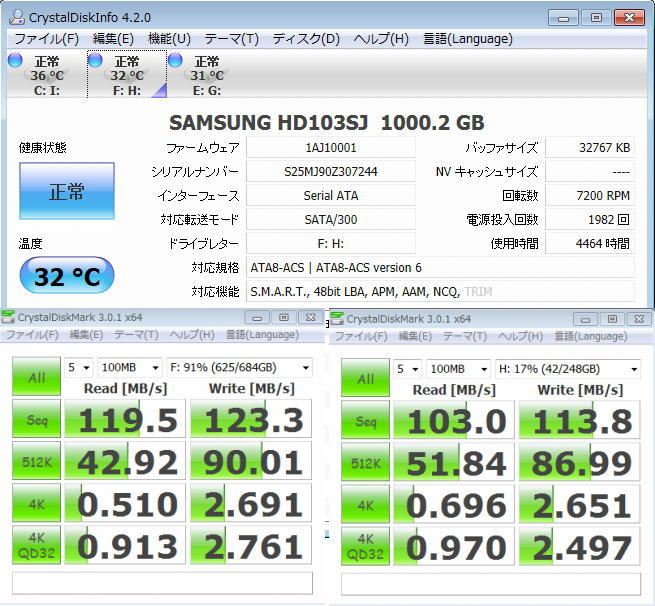Minimize the left CrystalDiskMark window
The width and height of the screenshot is (655, 606).
pyautogui.click(x=257, y=318)
